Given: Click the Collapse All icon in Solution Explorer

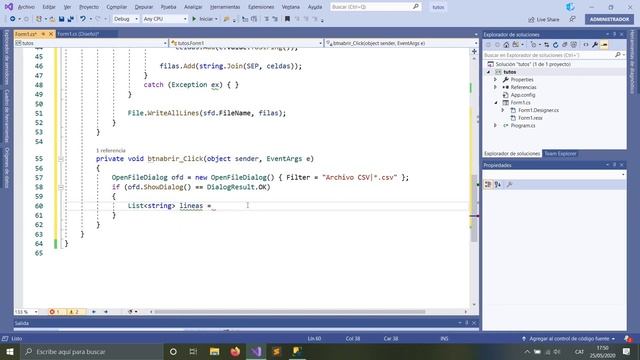Looking at the screenshot, I should click(x=564, y=45).
